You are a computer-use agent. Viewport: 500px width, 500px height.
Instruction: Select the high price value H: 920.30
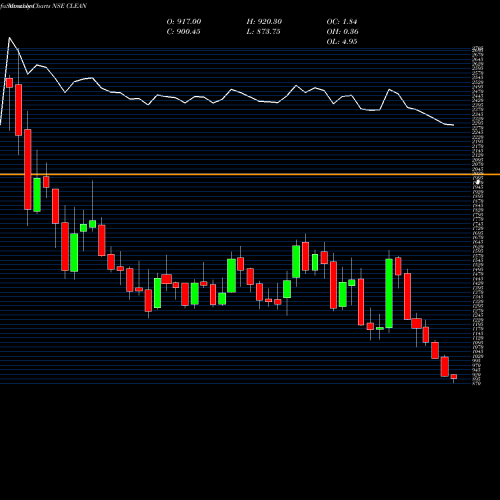264,22
